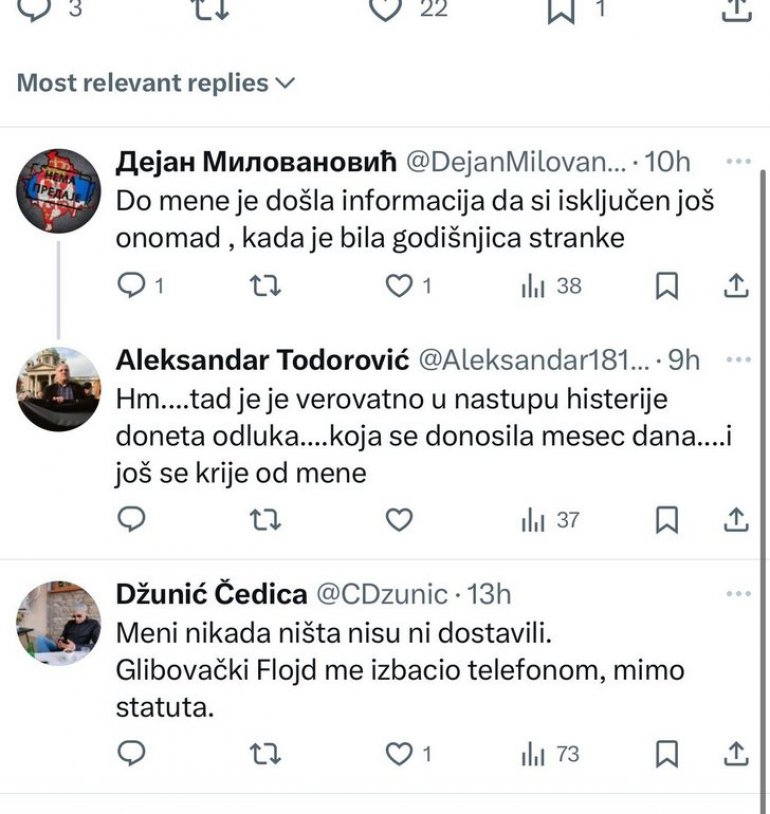
Task: Open more options on Dejan Milovanović's reply
Action: [x=738, y=163]
